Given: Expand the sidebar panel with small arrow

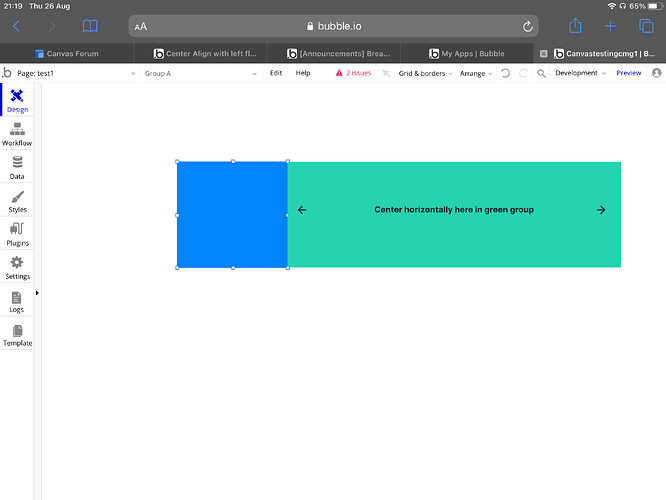Looking at the screenshot, I should (x=37, y=293).
